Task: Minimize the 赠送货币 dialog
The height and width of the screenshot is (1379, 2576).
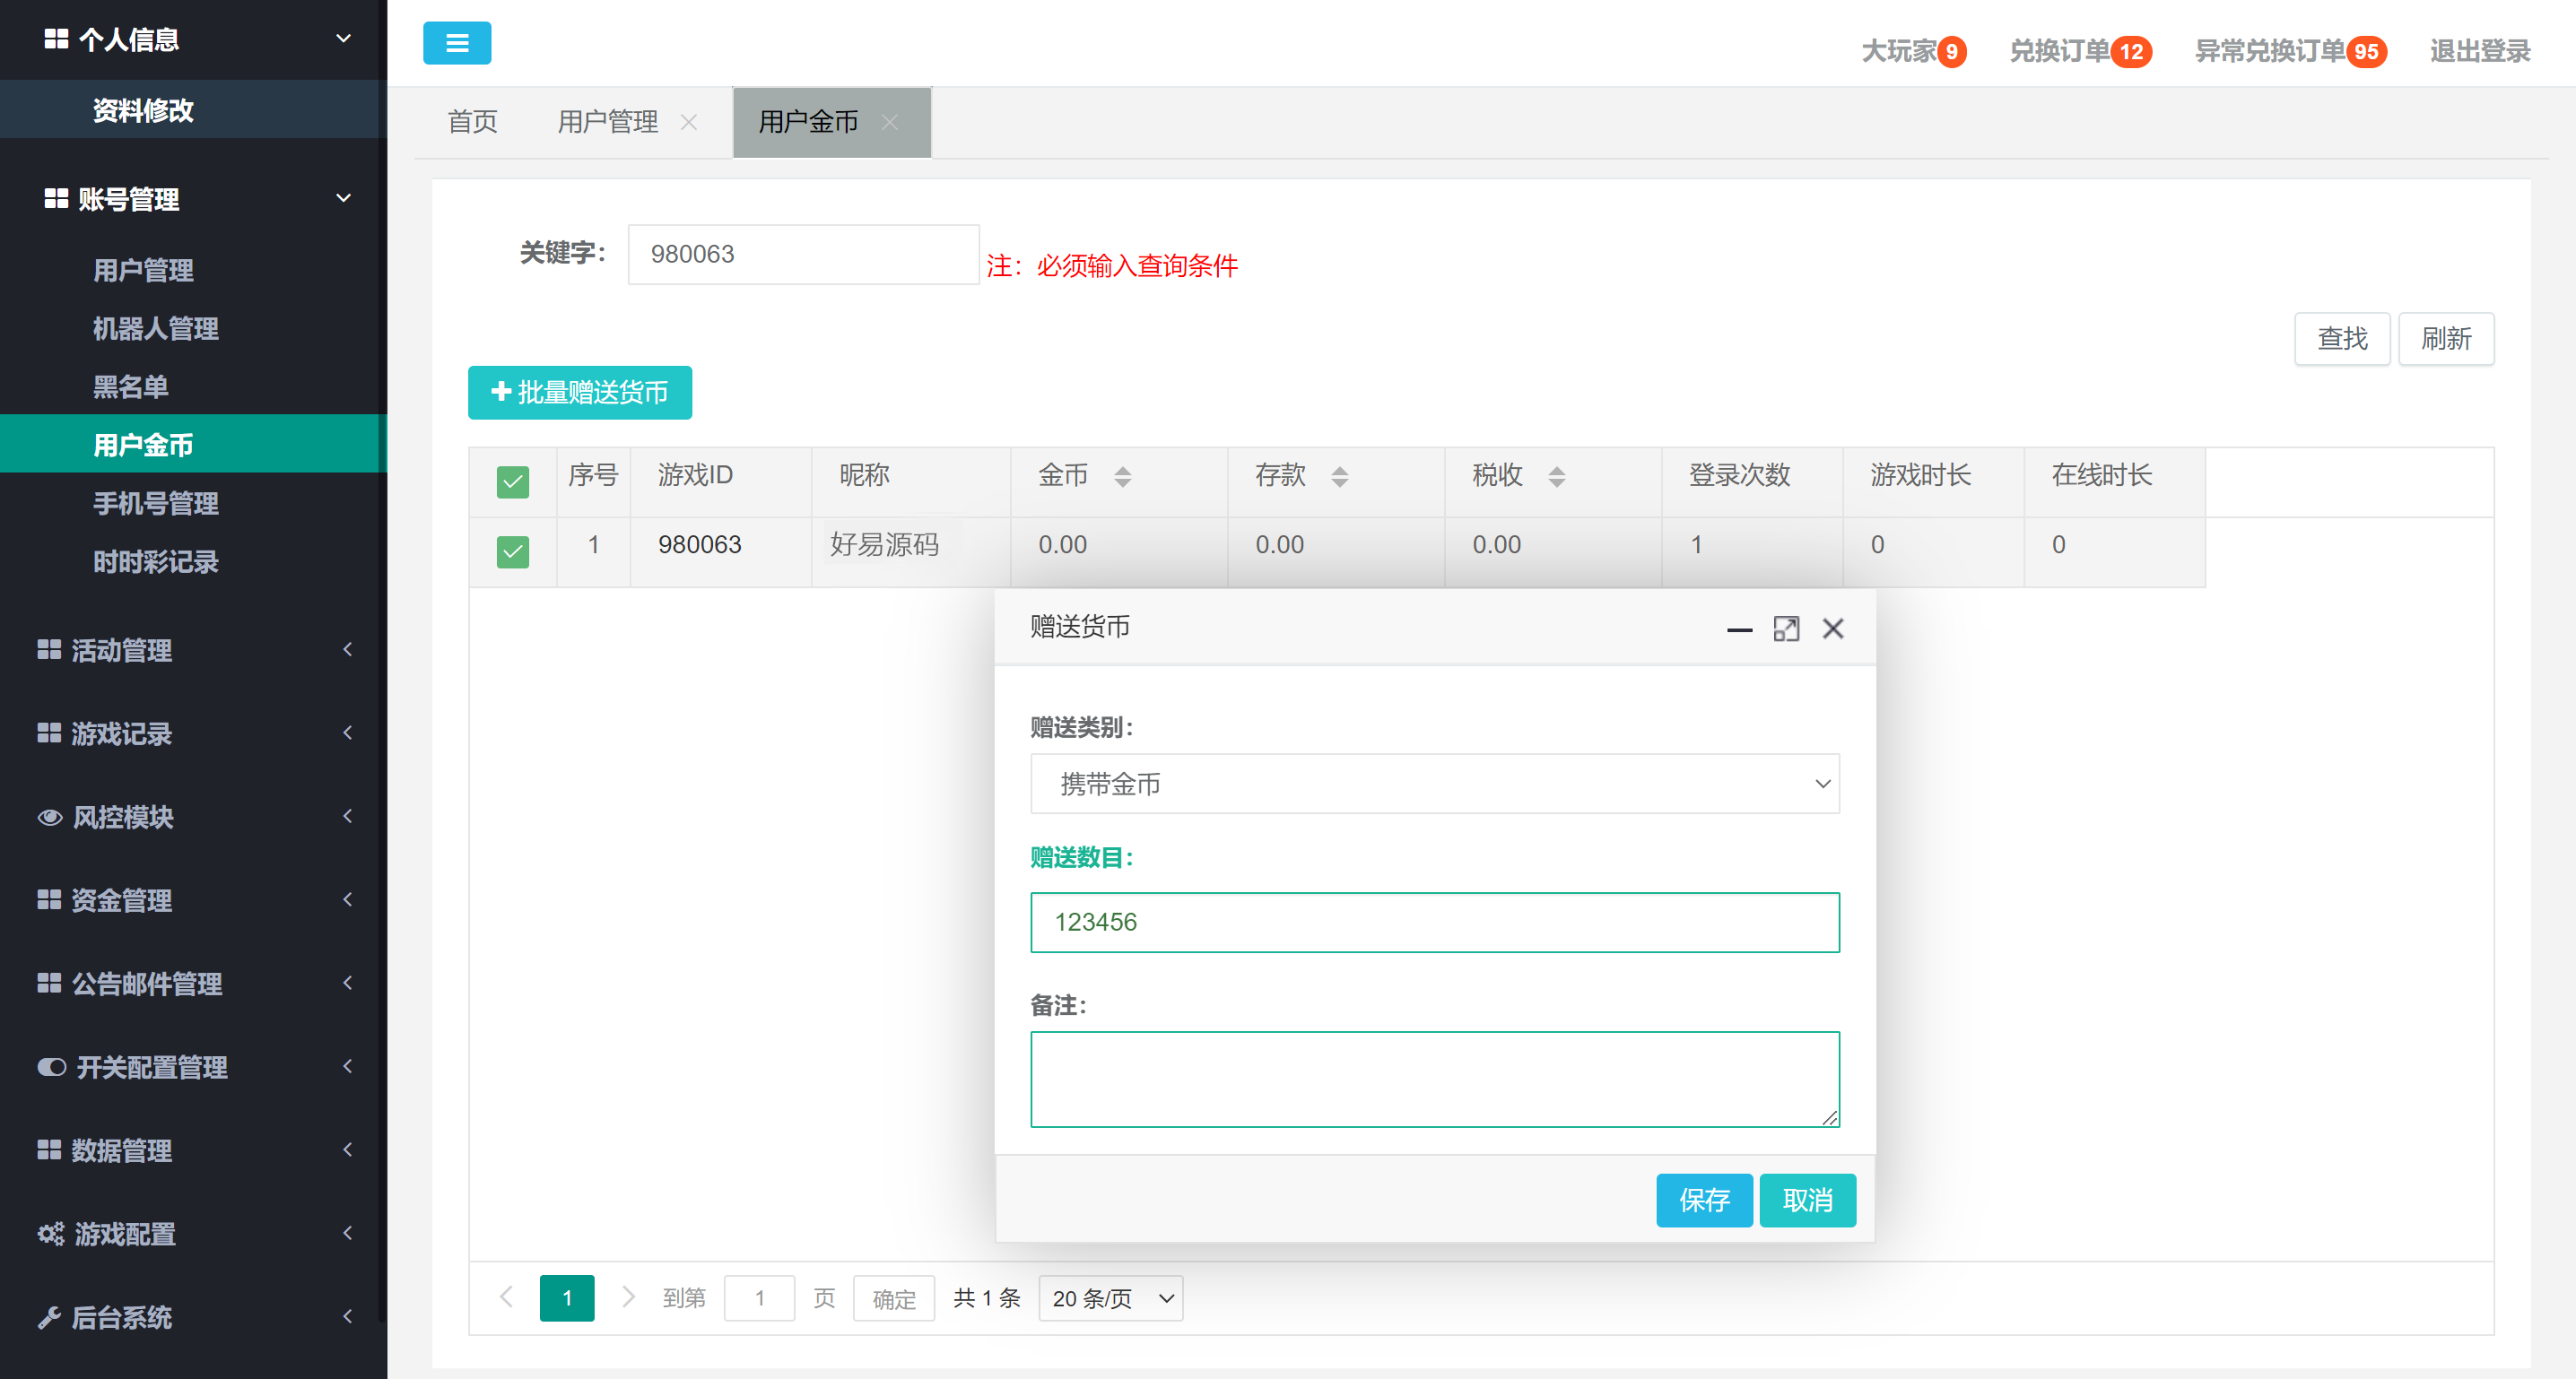Action: pos(1740,630)
